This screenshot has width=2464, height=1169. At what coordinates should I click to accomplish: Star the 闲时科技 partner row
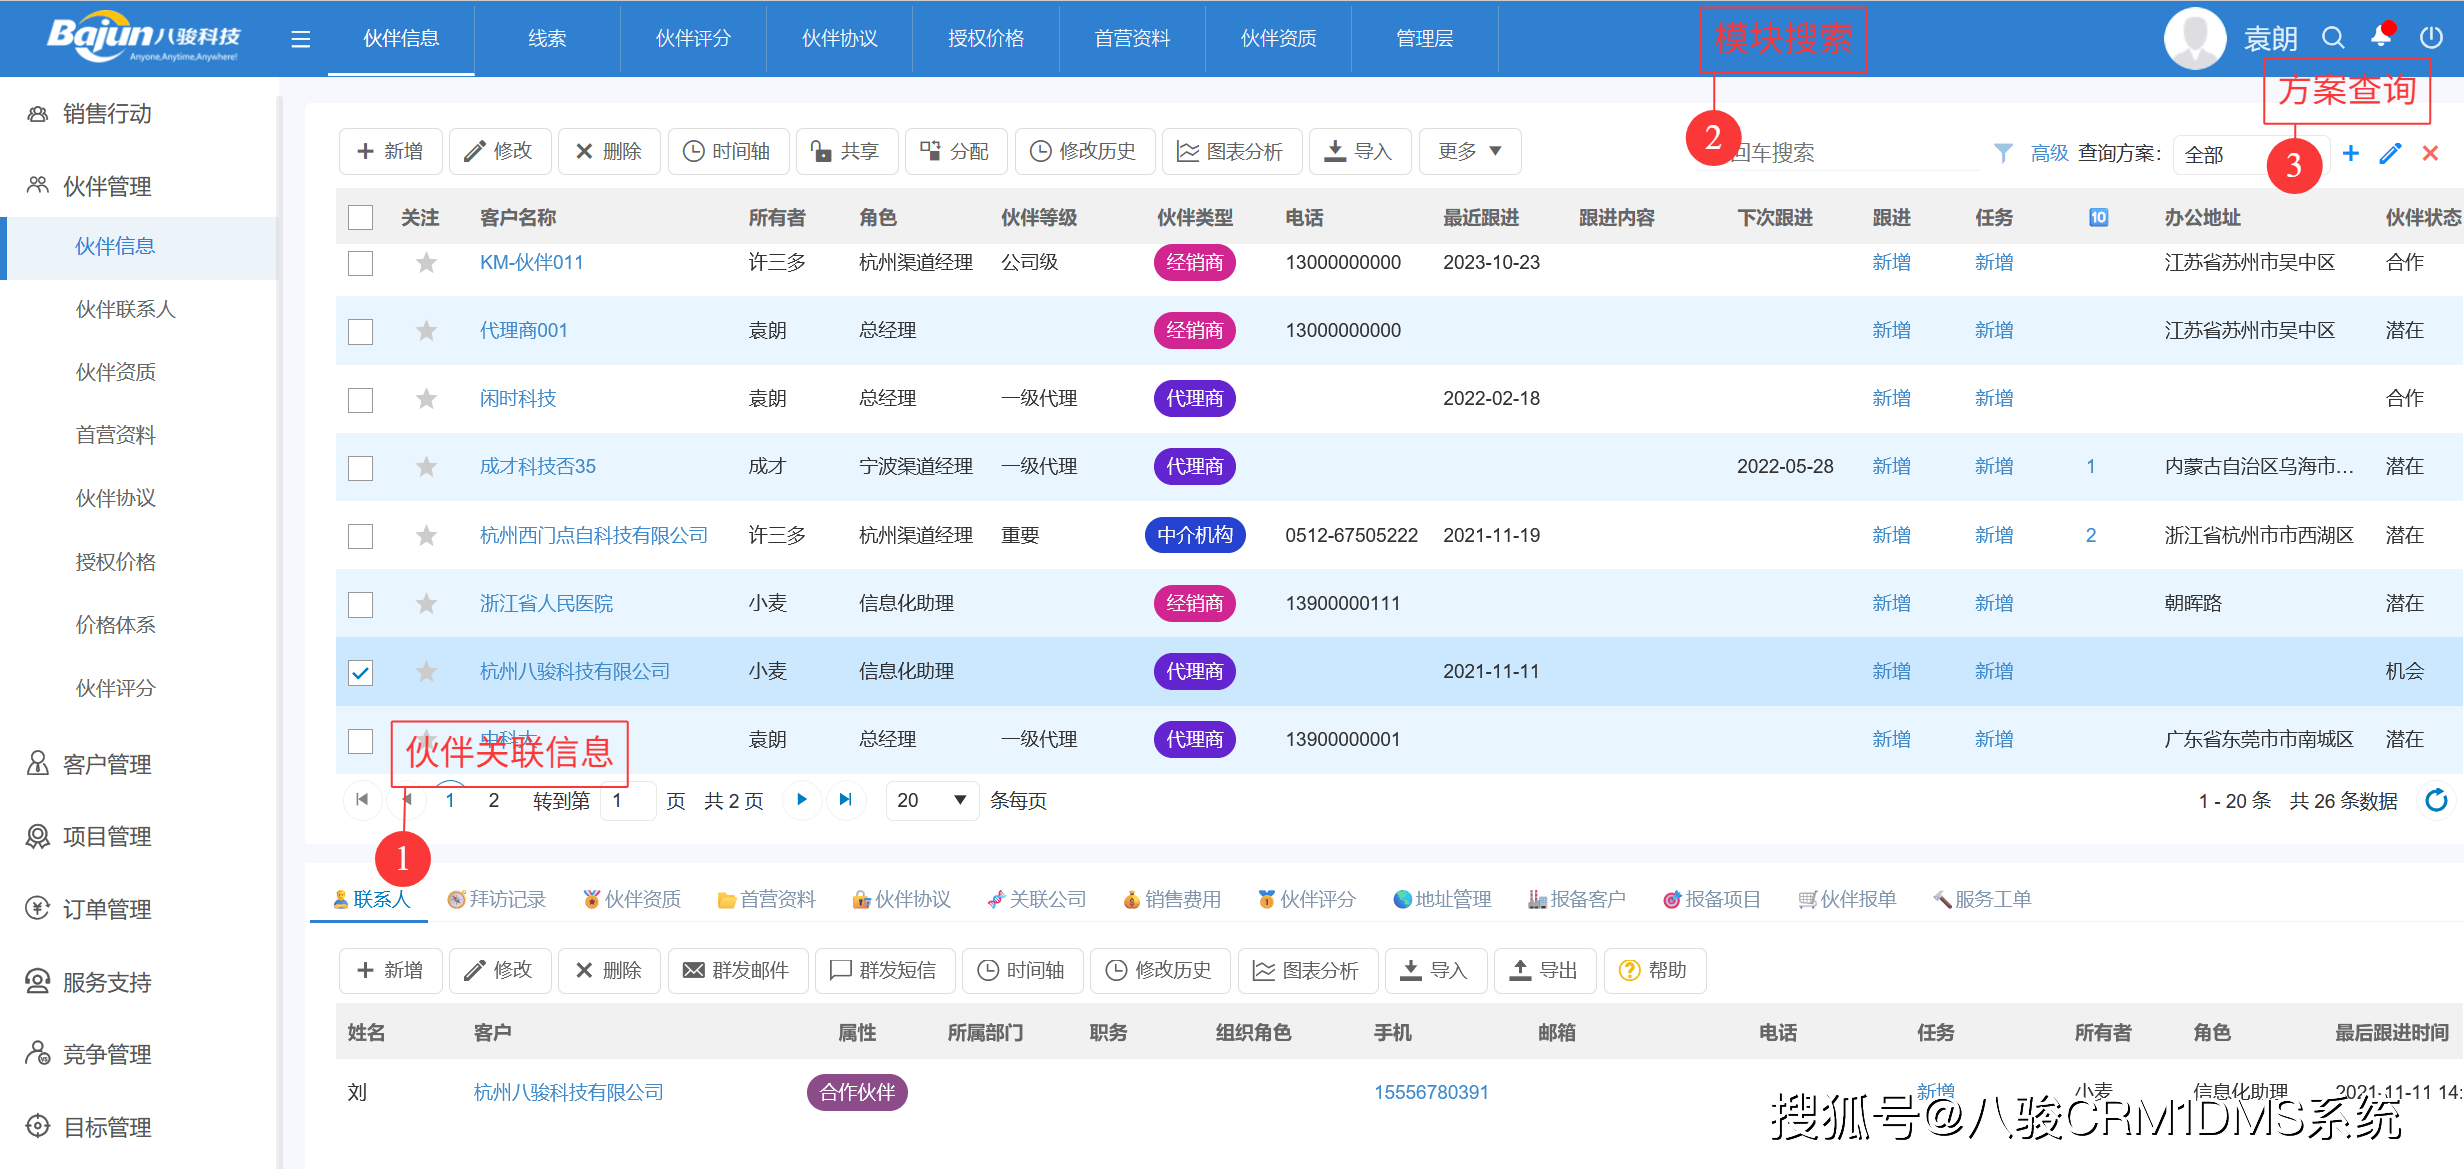[426, 399]
